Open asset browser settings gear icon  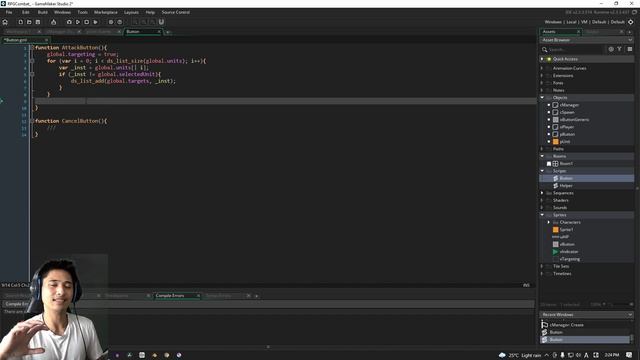pos(611,49)
